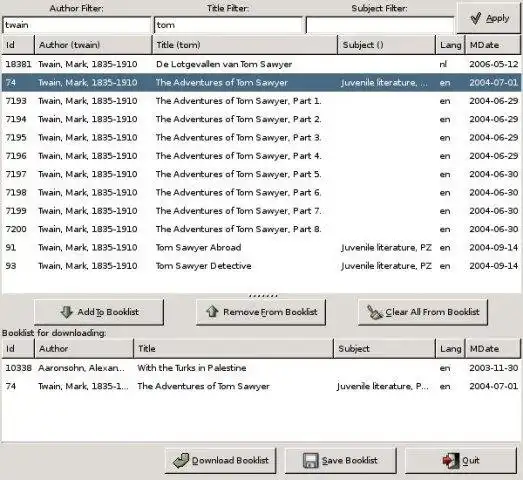Sort results by the Id column header
This screenshot has height=480, width=523.
pos(18,45)
